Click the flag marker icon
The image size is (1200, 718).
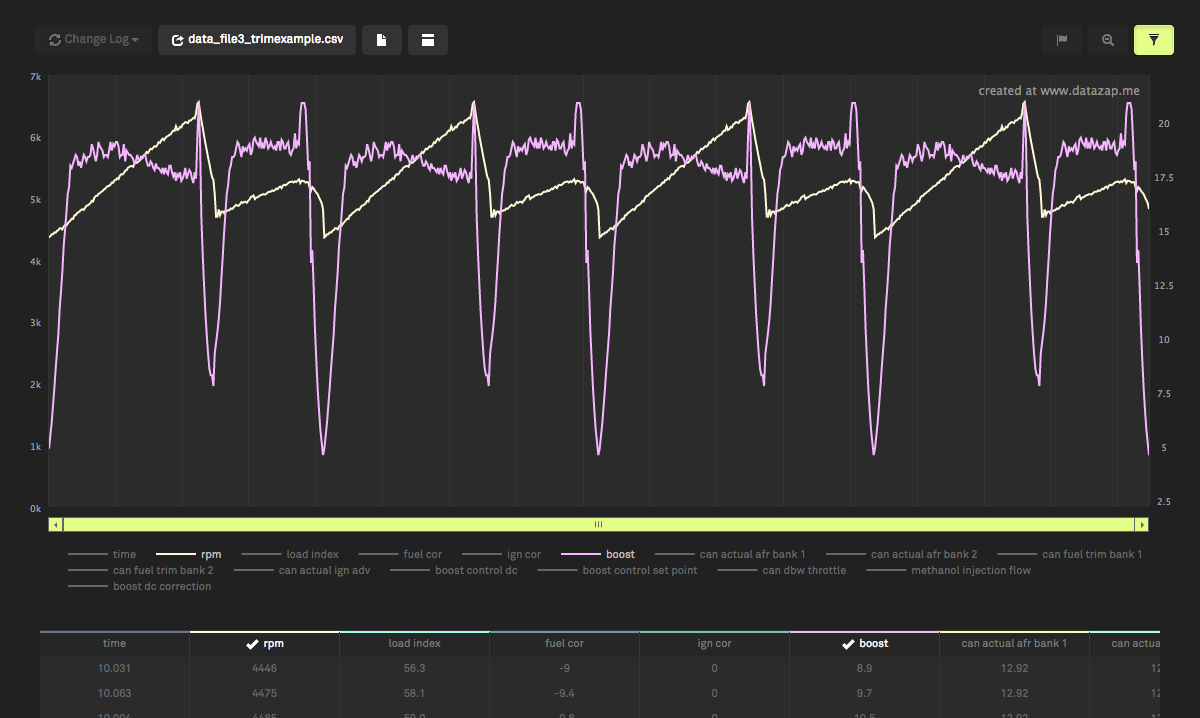pos(1062,40)
